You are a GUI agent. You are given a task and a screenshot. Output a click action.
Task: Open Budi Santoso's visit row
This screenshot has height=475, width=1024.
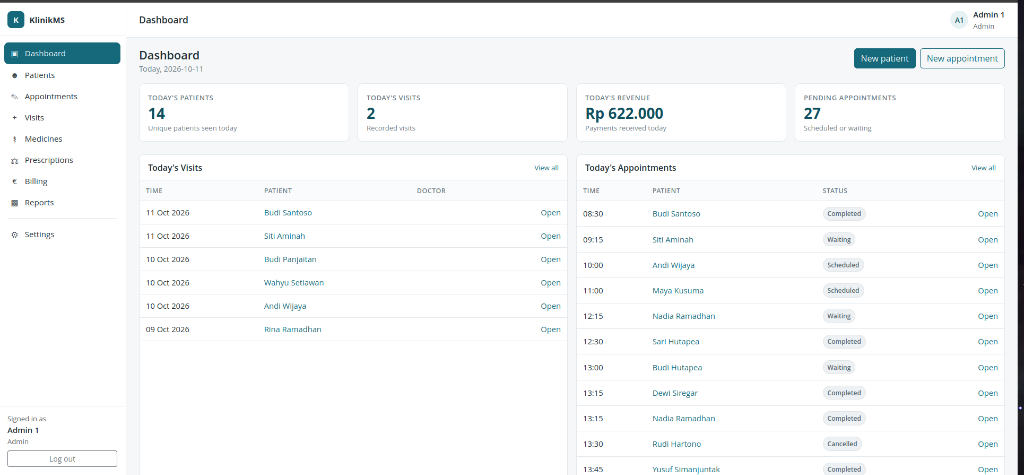tap(551, 213)
